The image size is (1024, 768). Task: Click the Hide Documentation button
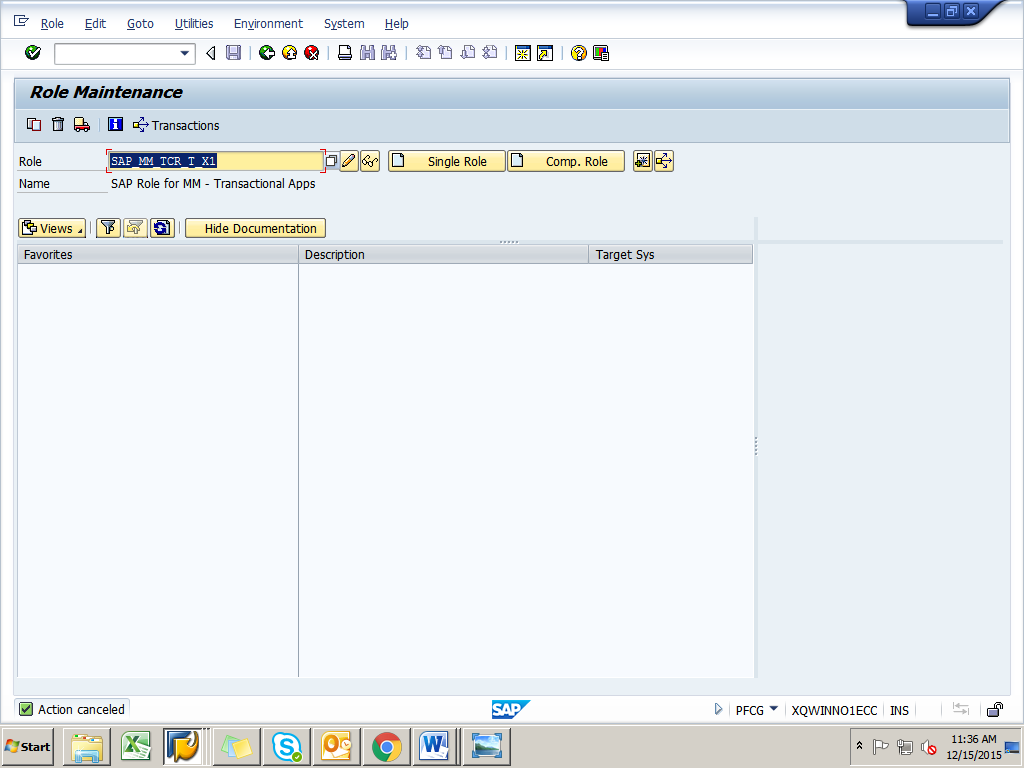pyautogui.click(x=255, y=228)
